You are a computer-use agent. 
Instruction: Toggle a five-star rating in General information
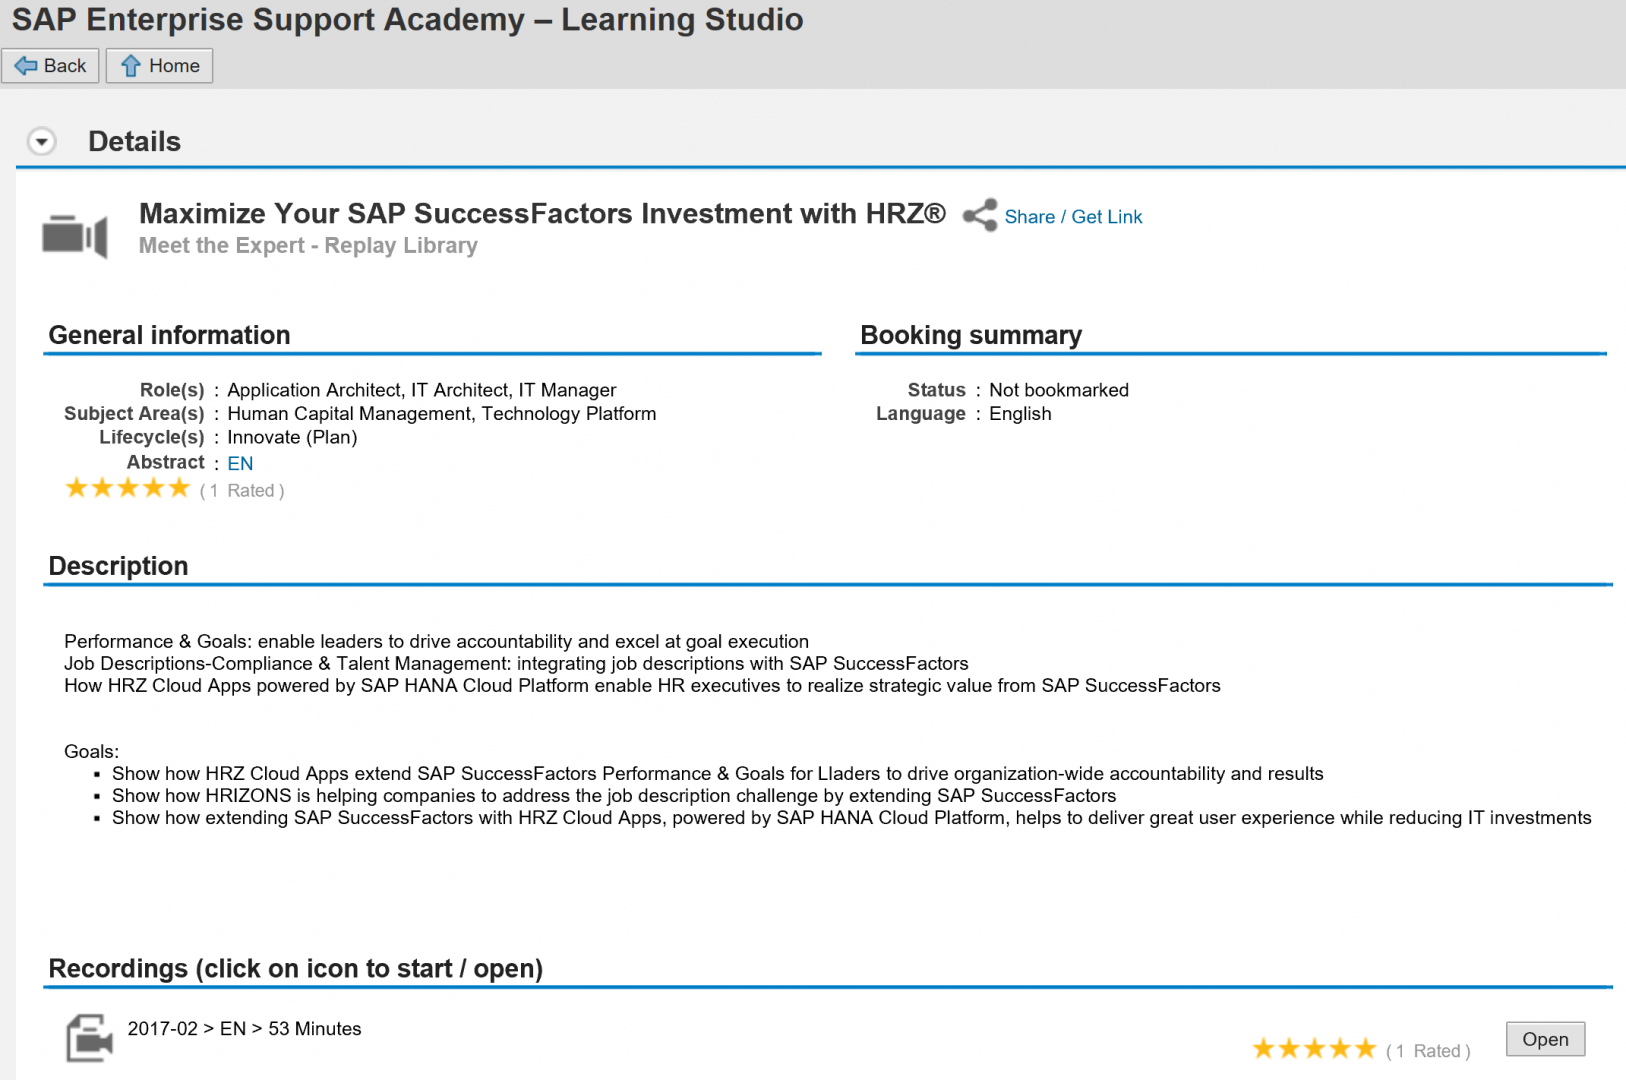[x=179, y=487]
